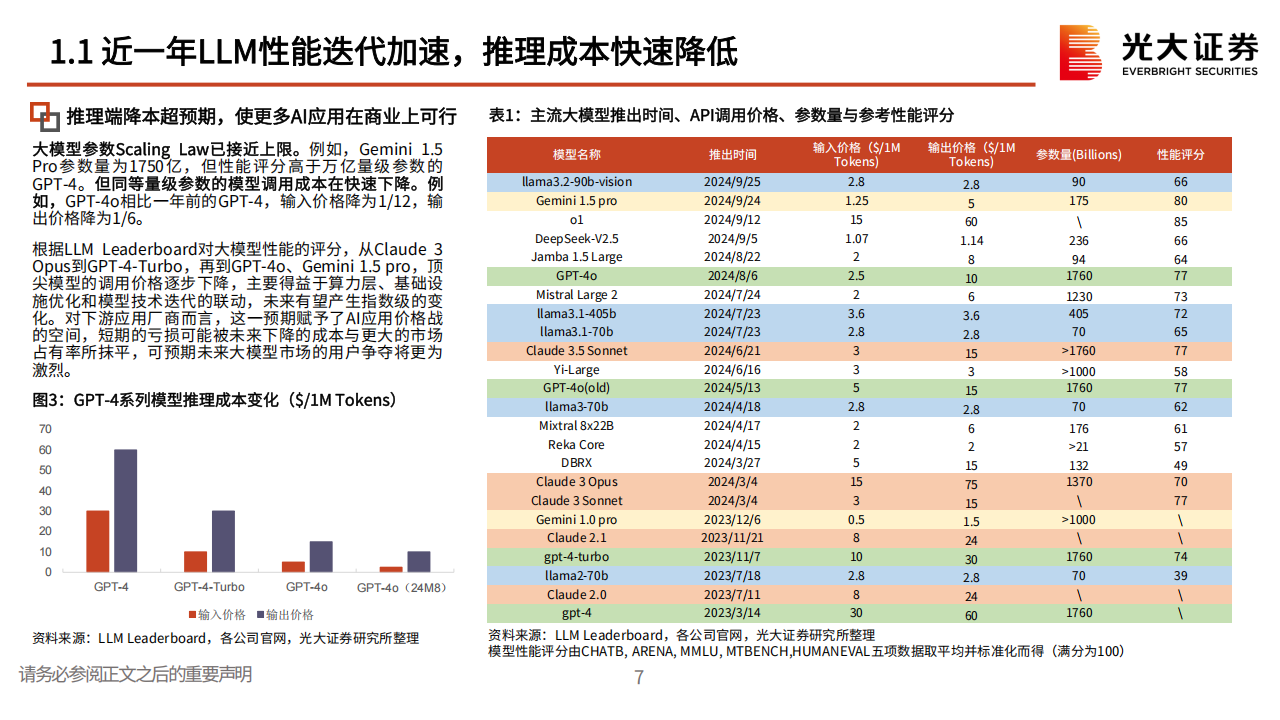The width and height of the screenshot is (1280, 720).
Task: Click the 2024/9/5 date in DeepSeek-V2.5 row
Action: point(733,238)
